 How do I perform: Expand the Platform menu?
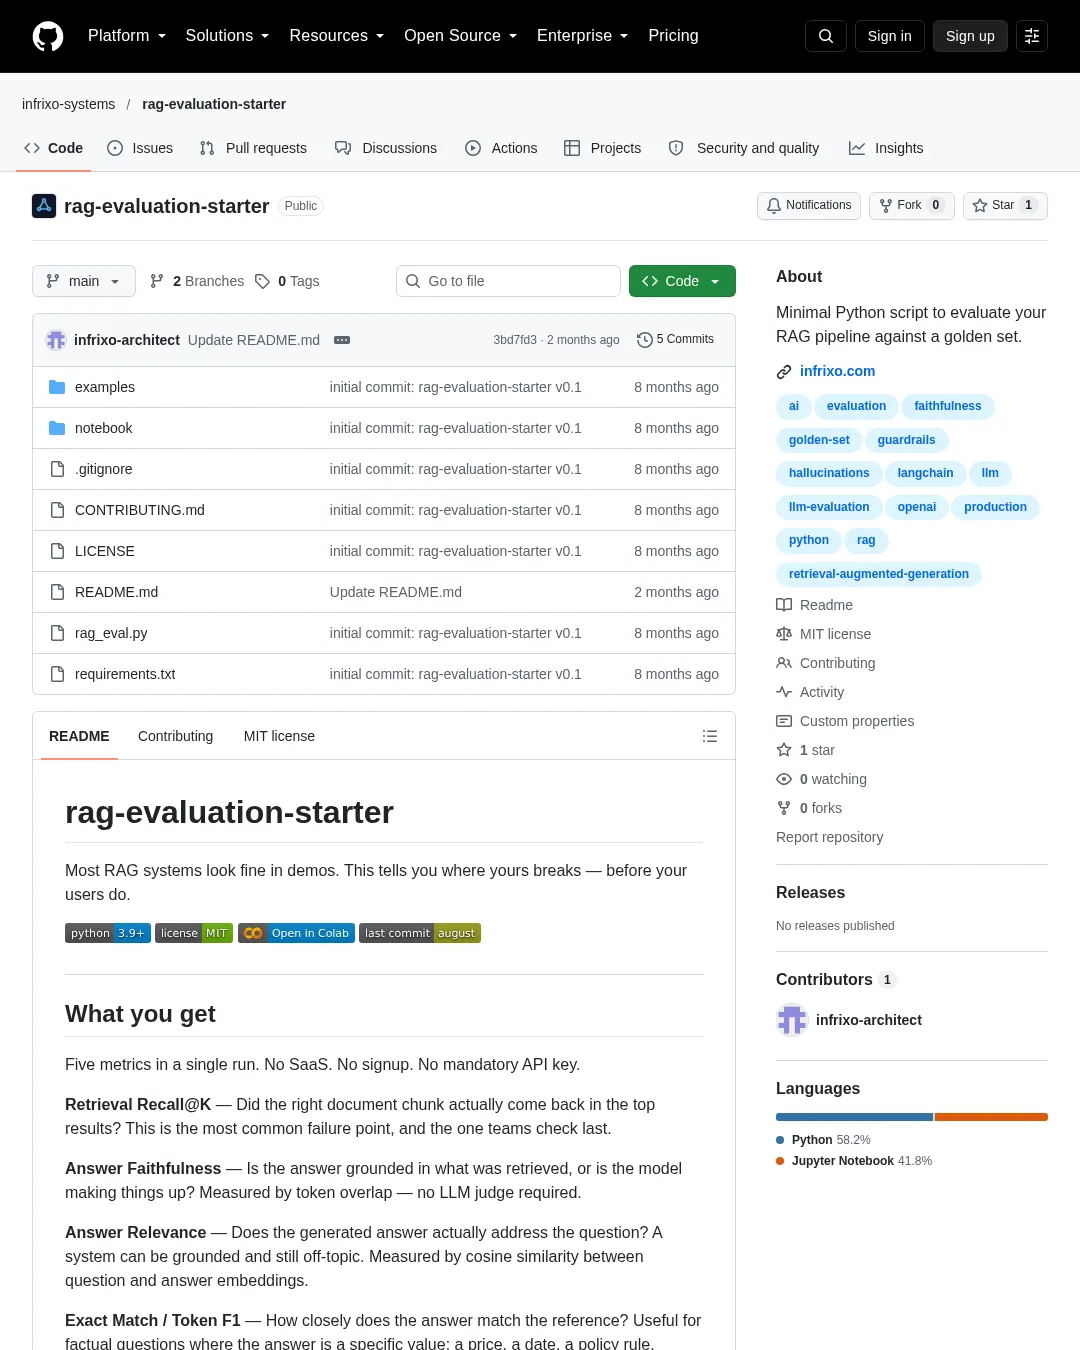click(127, 36)
